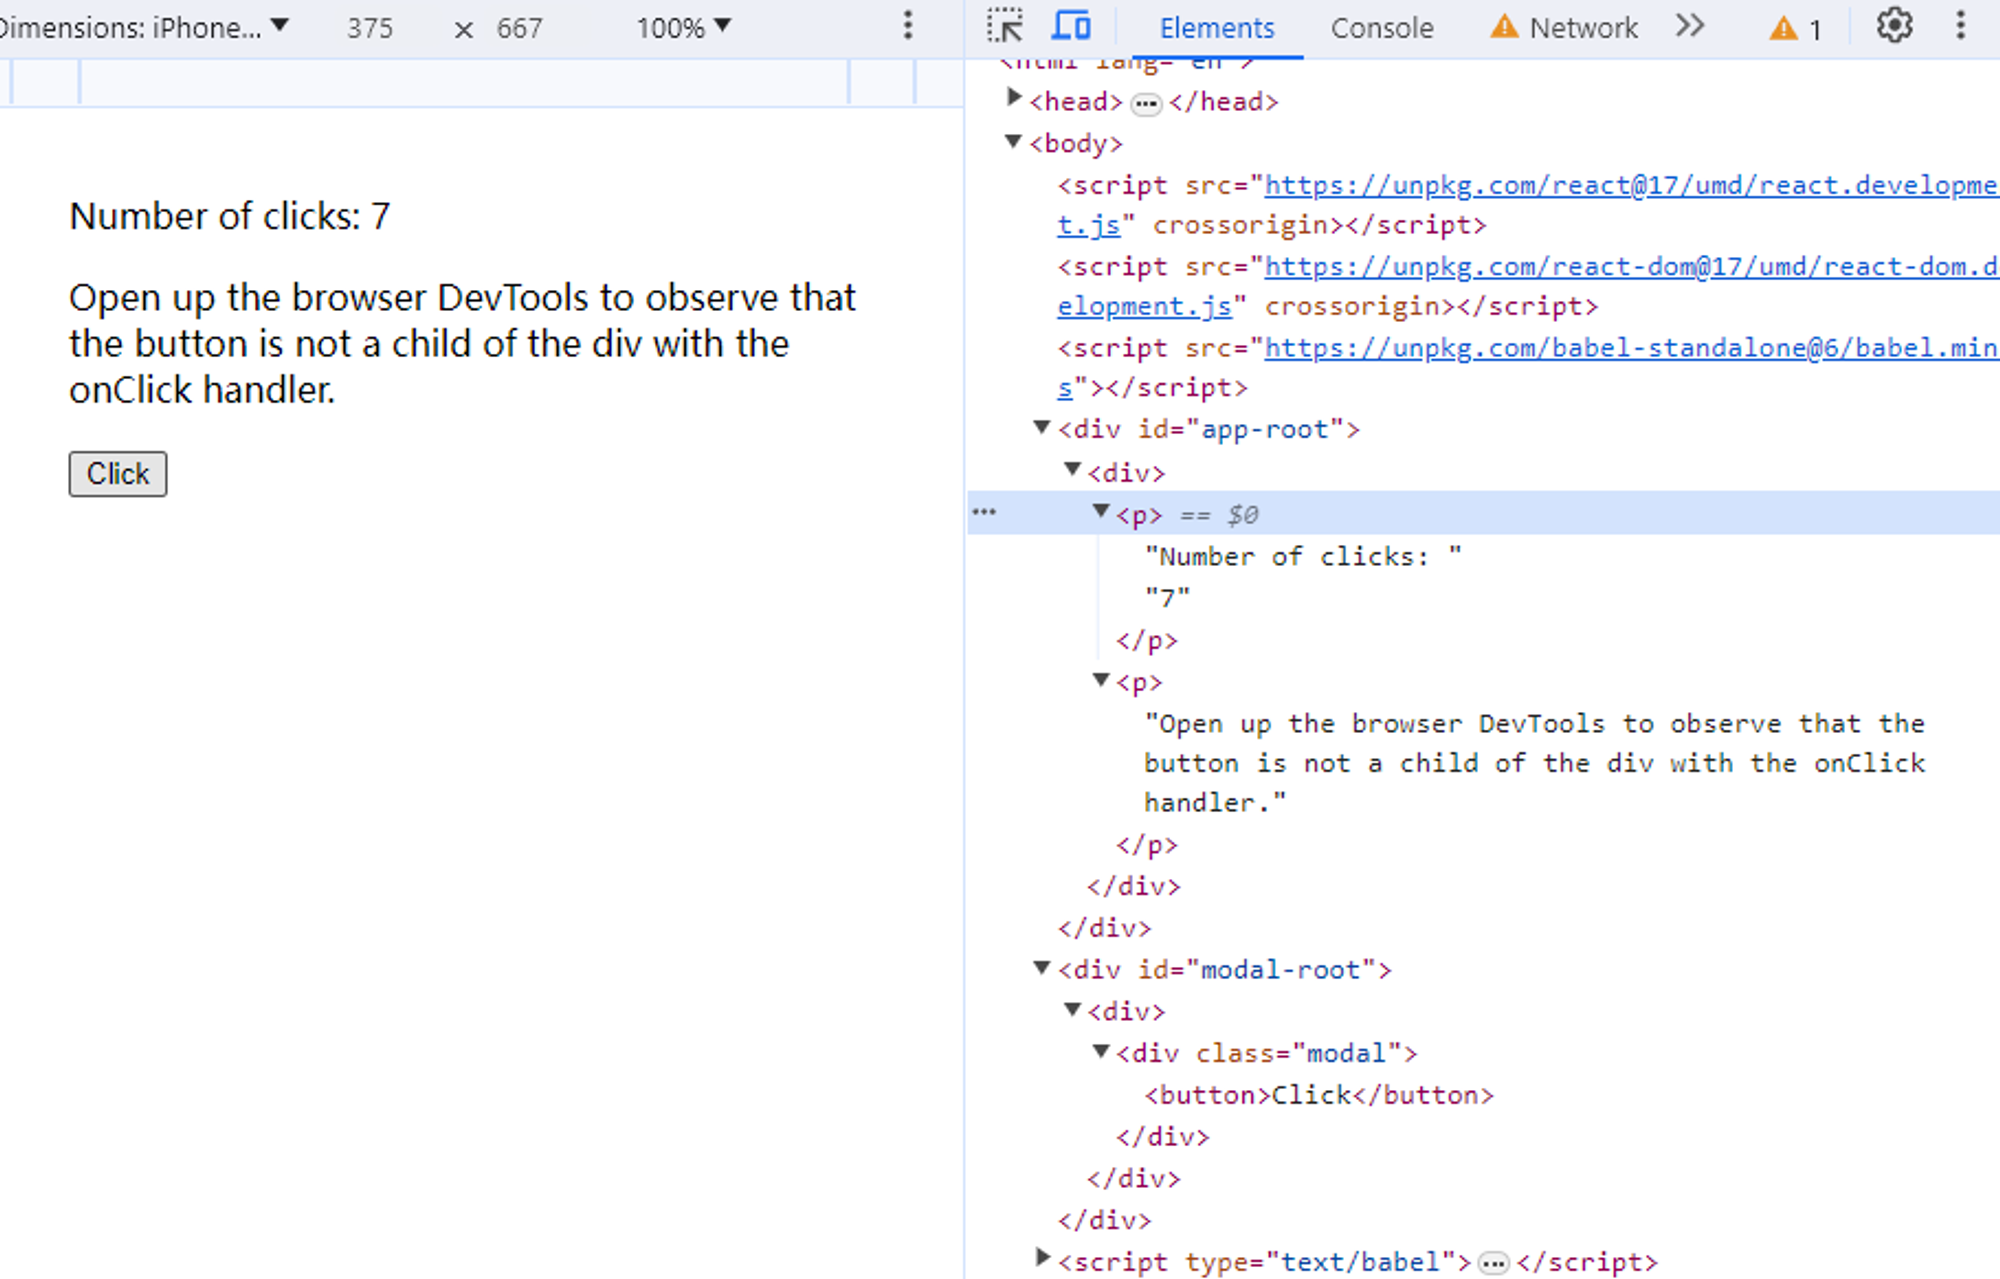Collapse the selected p element
The height and width of the screenshot is (1279, 2000).
click(1101, 511)
